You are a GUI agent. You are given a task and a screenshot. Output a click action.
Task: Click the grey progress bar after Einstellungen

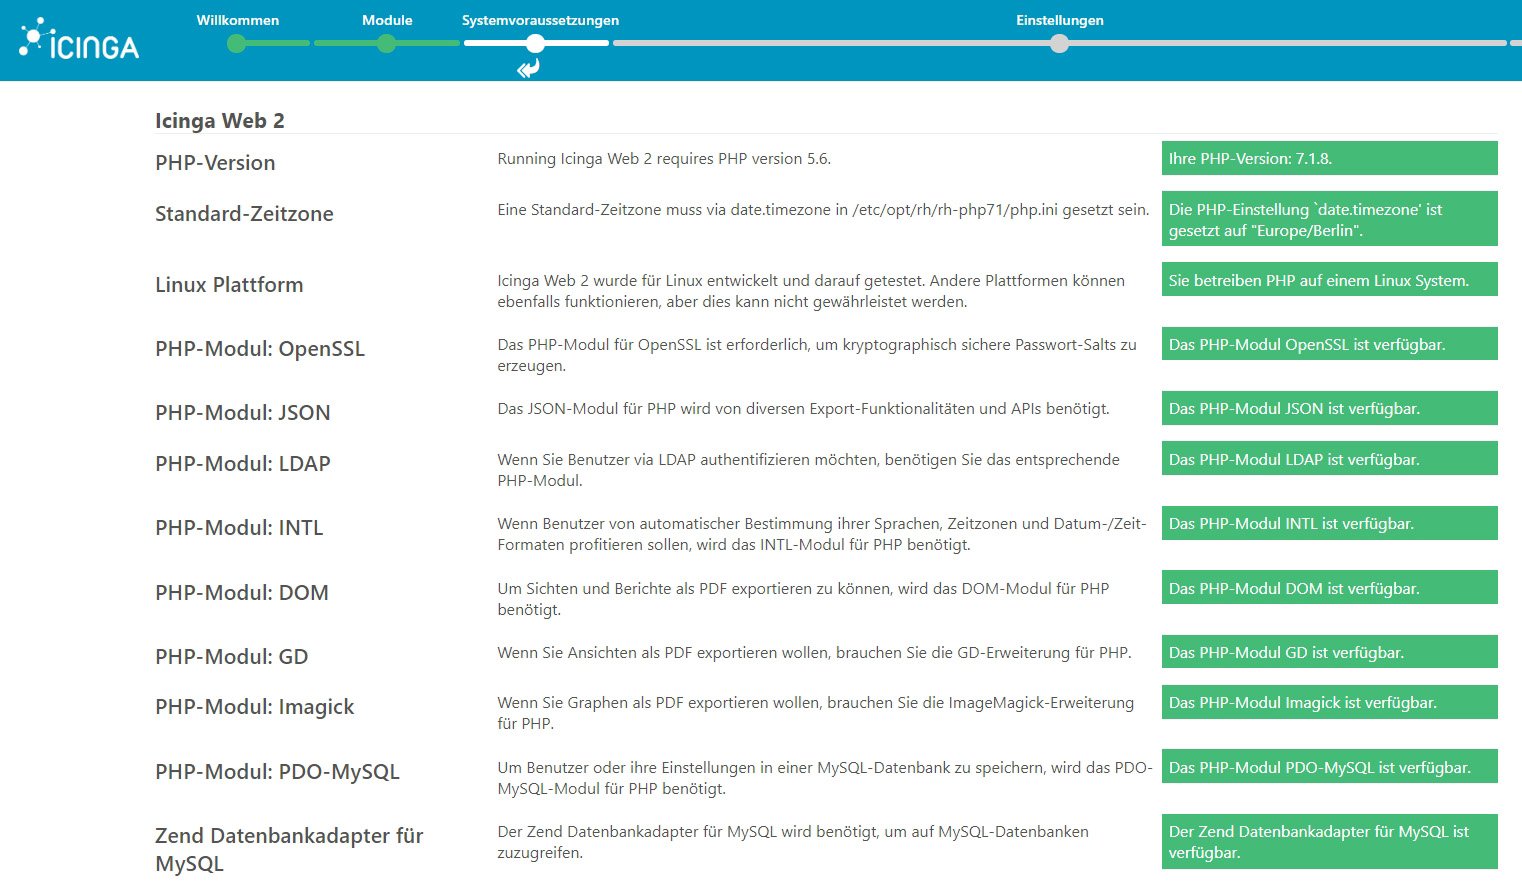[x=1300, y=43]
